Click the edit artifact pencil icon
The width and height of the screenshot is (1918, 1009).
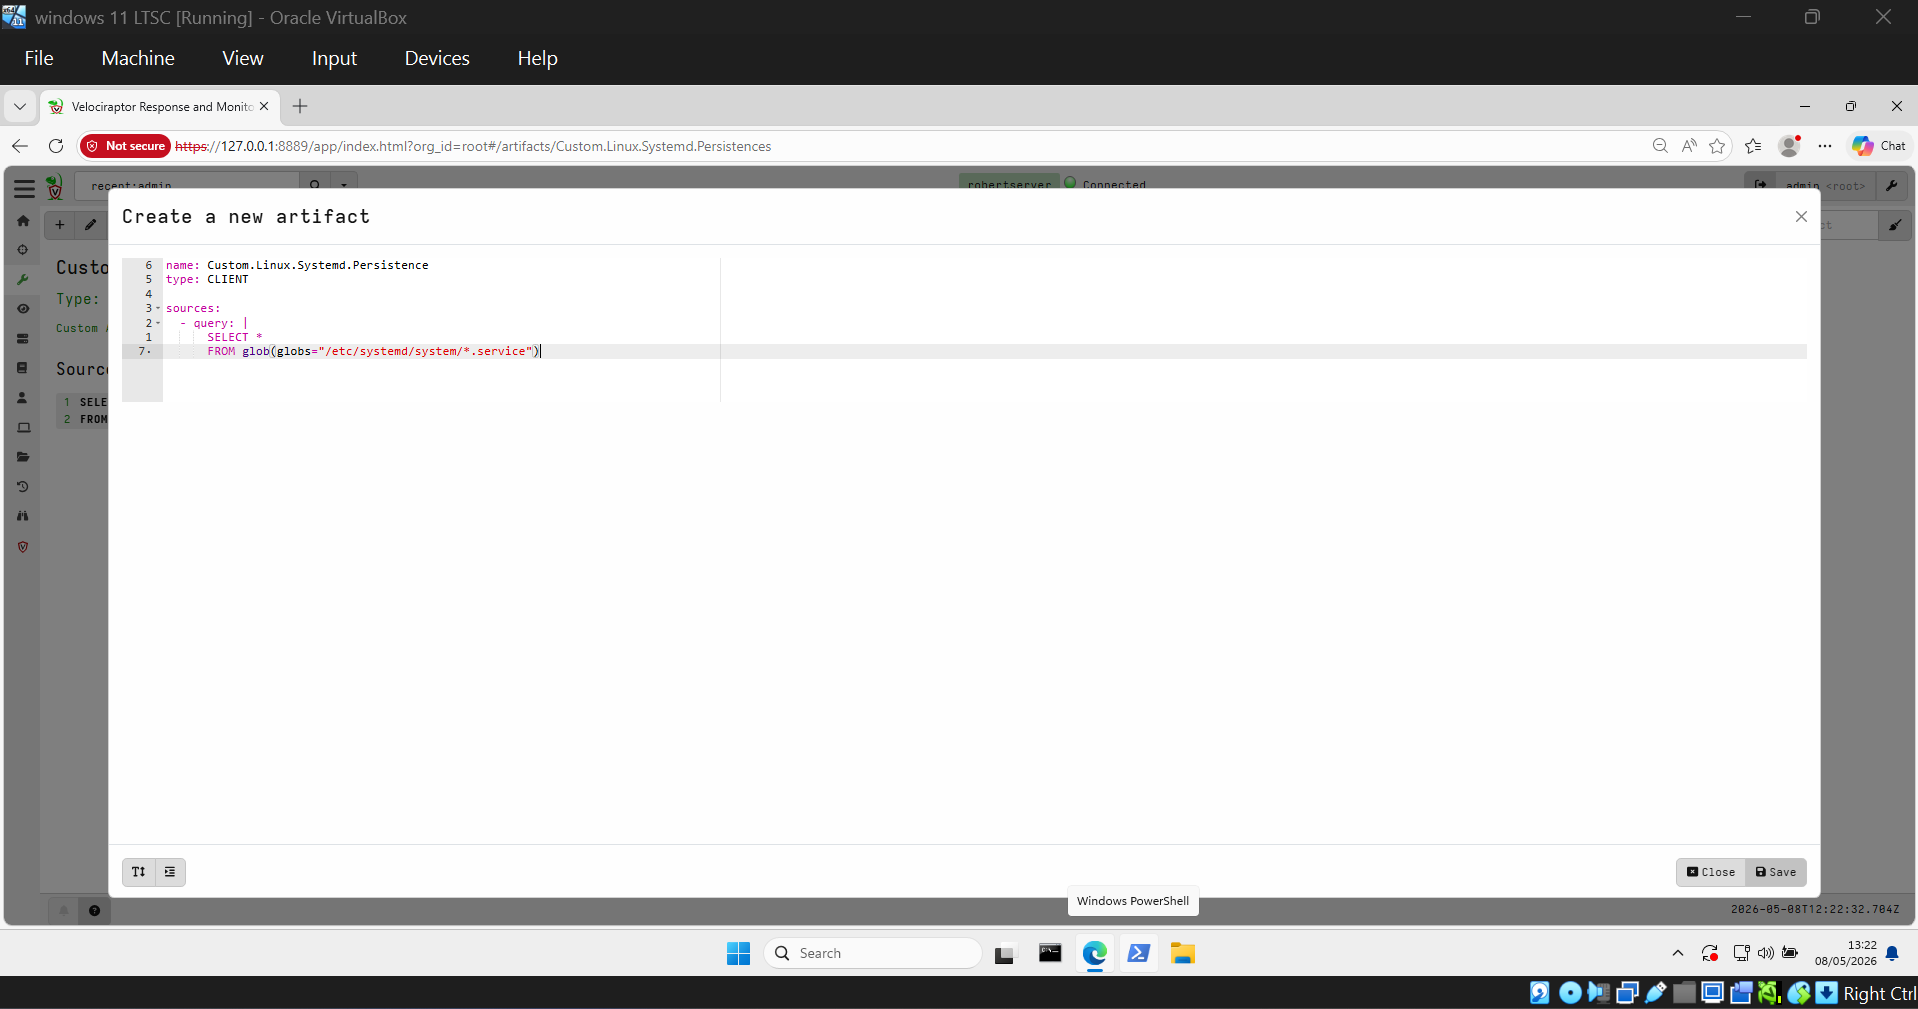[x=90, y=225]
